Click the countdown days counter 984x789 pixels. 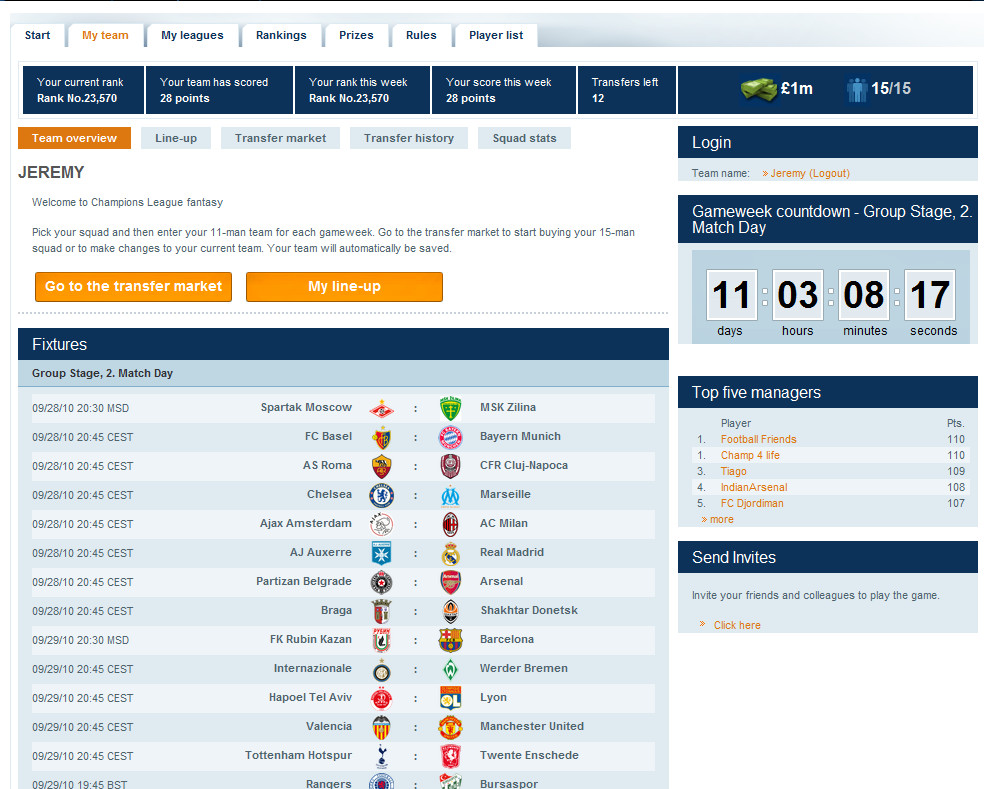(732, 295)
